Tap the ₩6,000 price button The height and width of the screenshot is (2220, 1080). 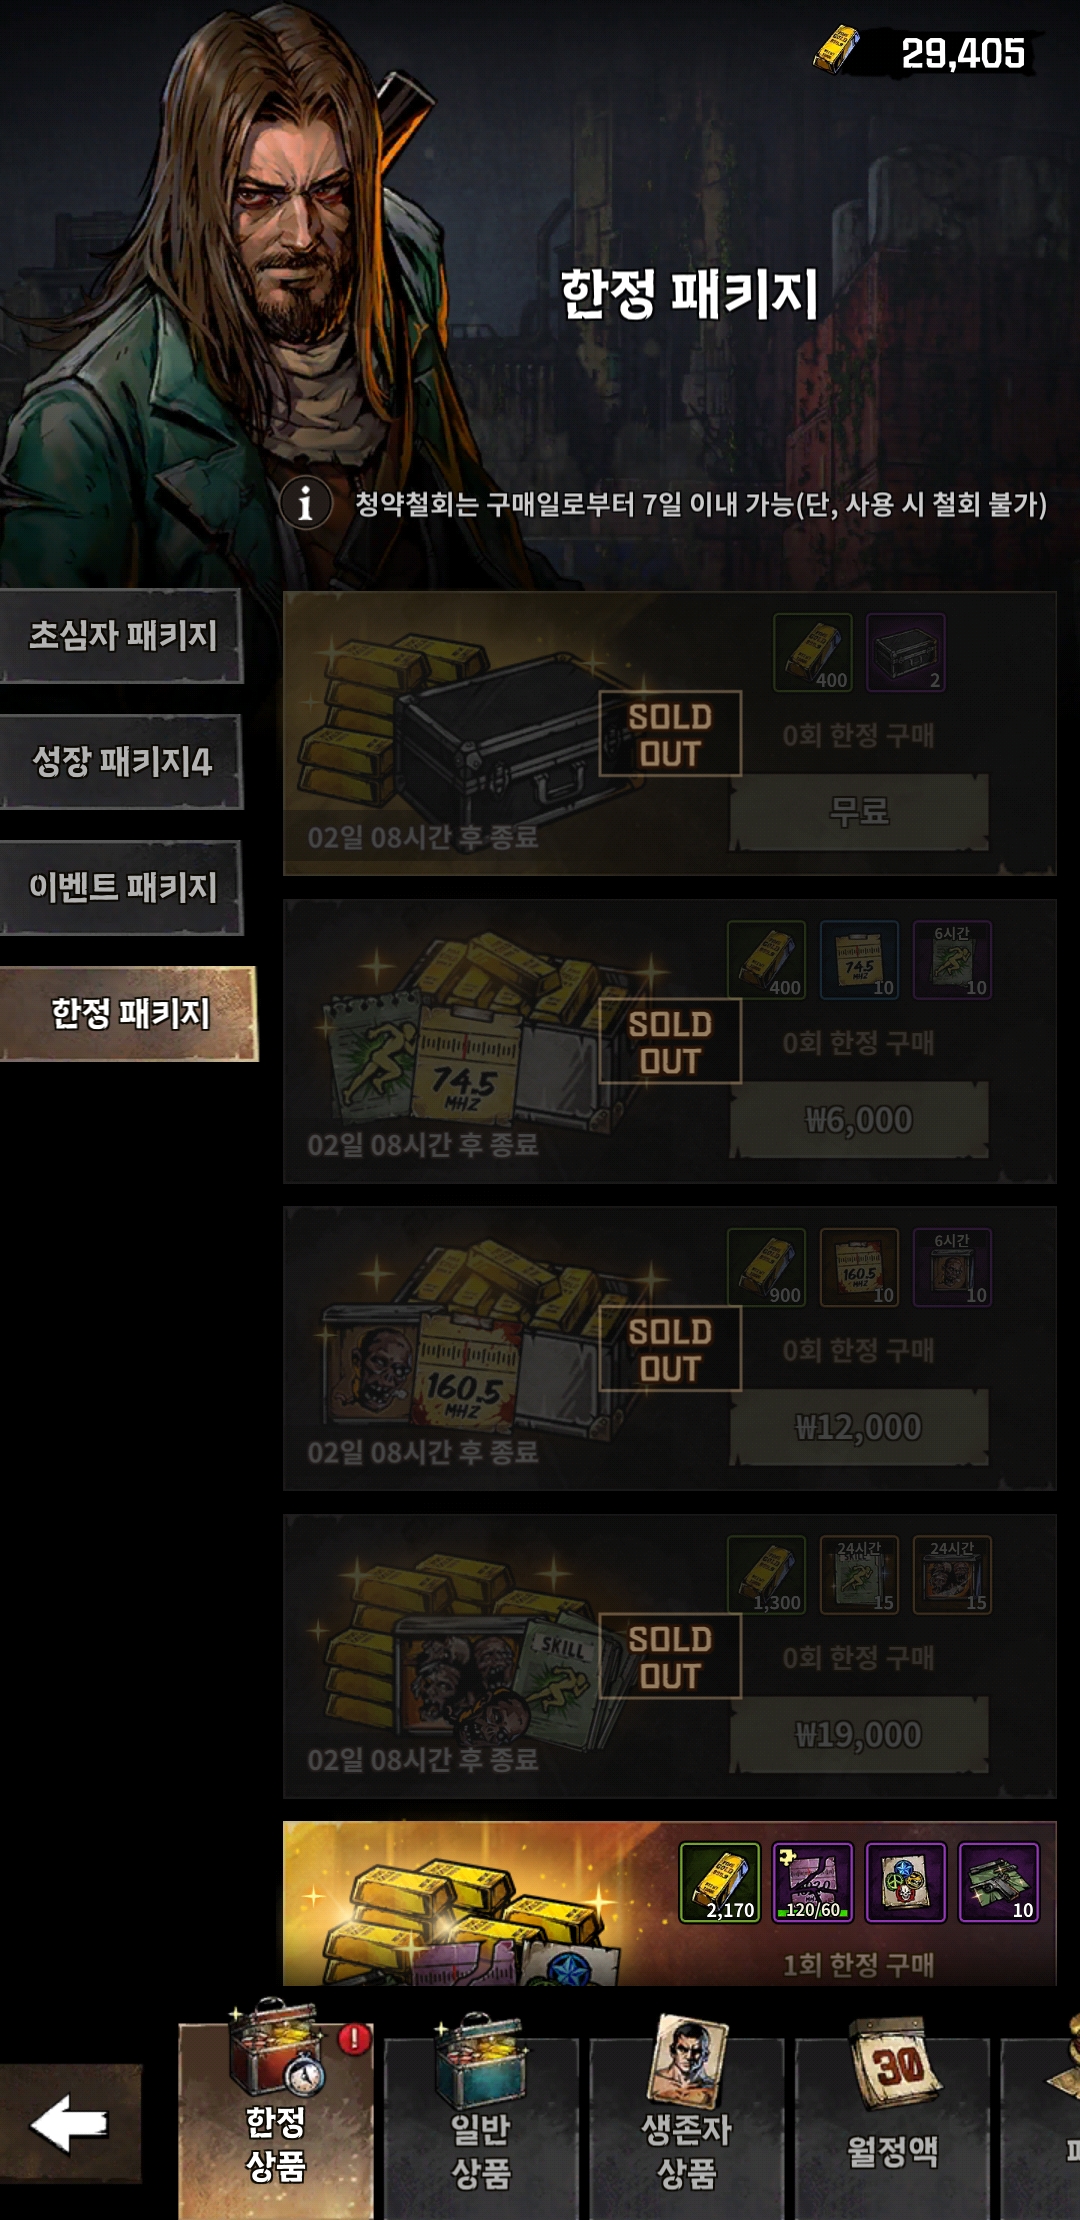click(859, 1119)
